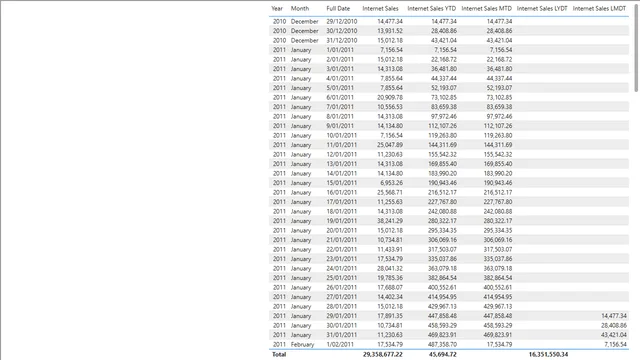Click the Total row label
This screenshot has width=640, height=360.
coord(279,354)
